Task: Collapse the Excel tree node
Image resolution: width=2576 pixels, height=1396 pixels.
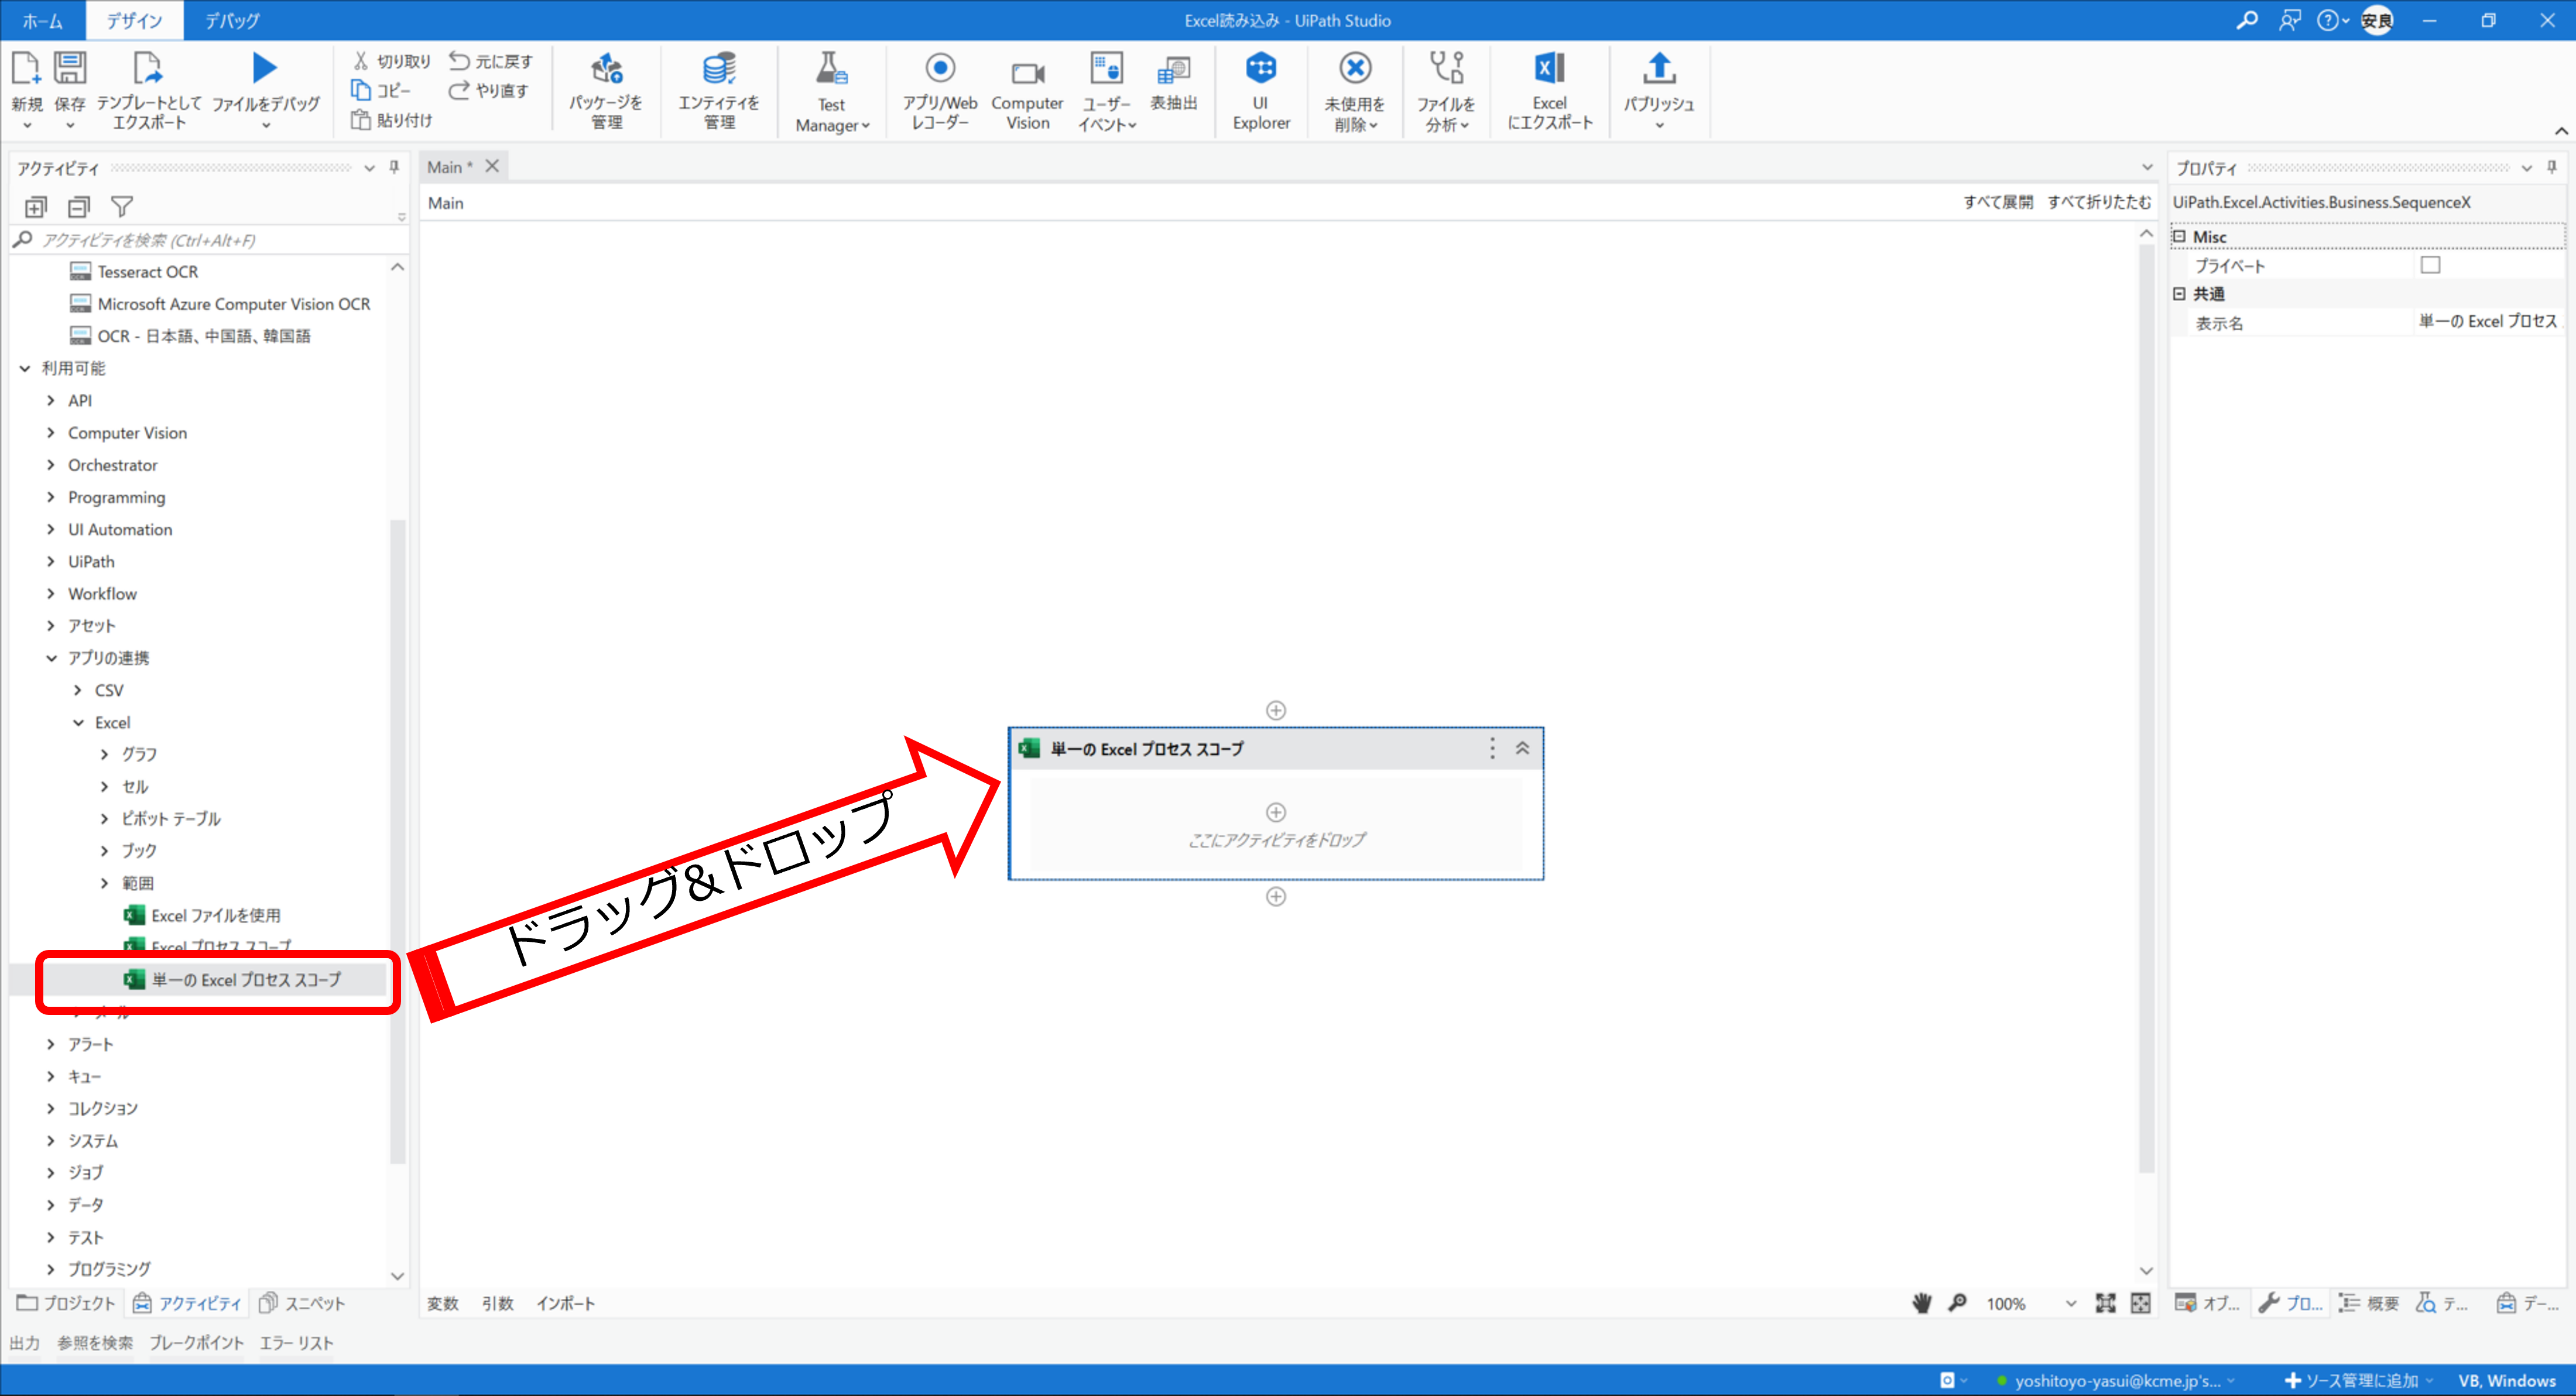Action: pyautogui.click(x=78, y=722)
